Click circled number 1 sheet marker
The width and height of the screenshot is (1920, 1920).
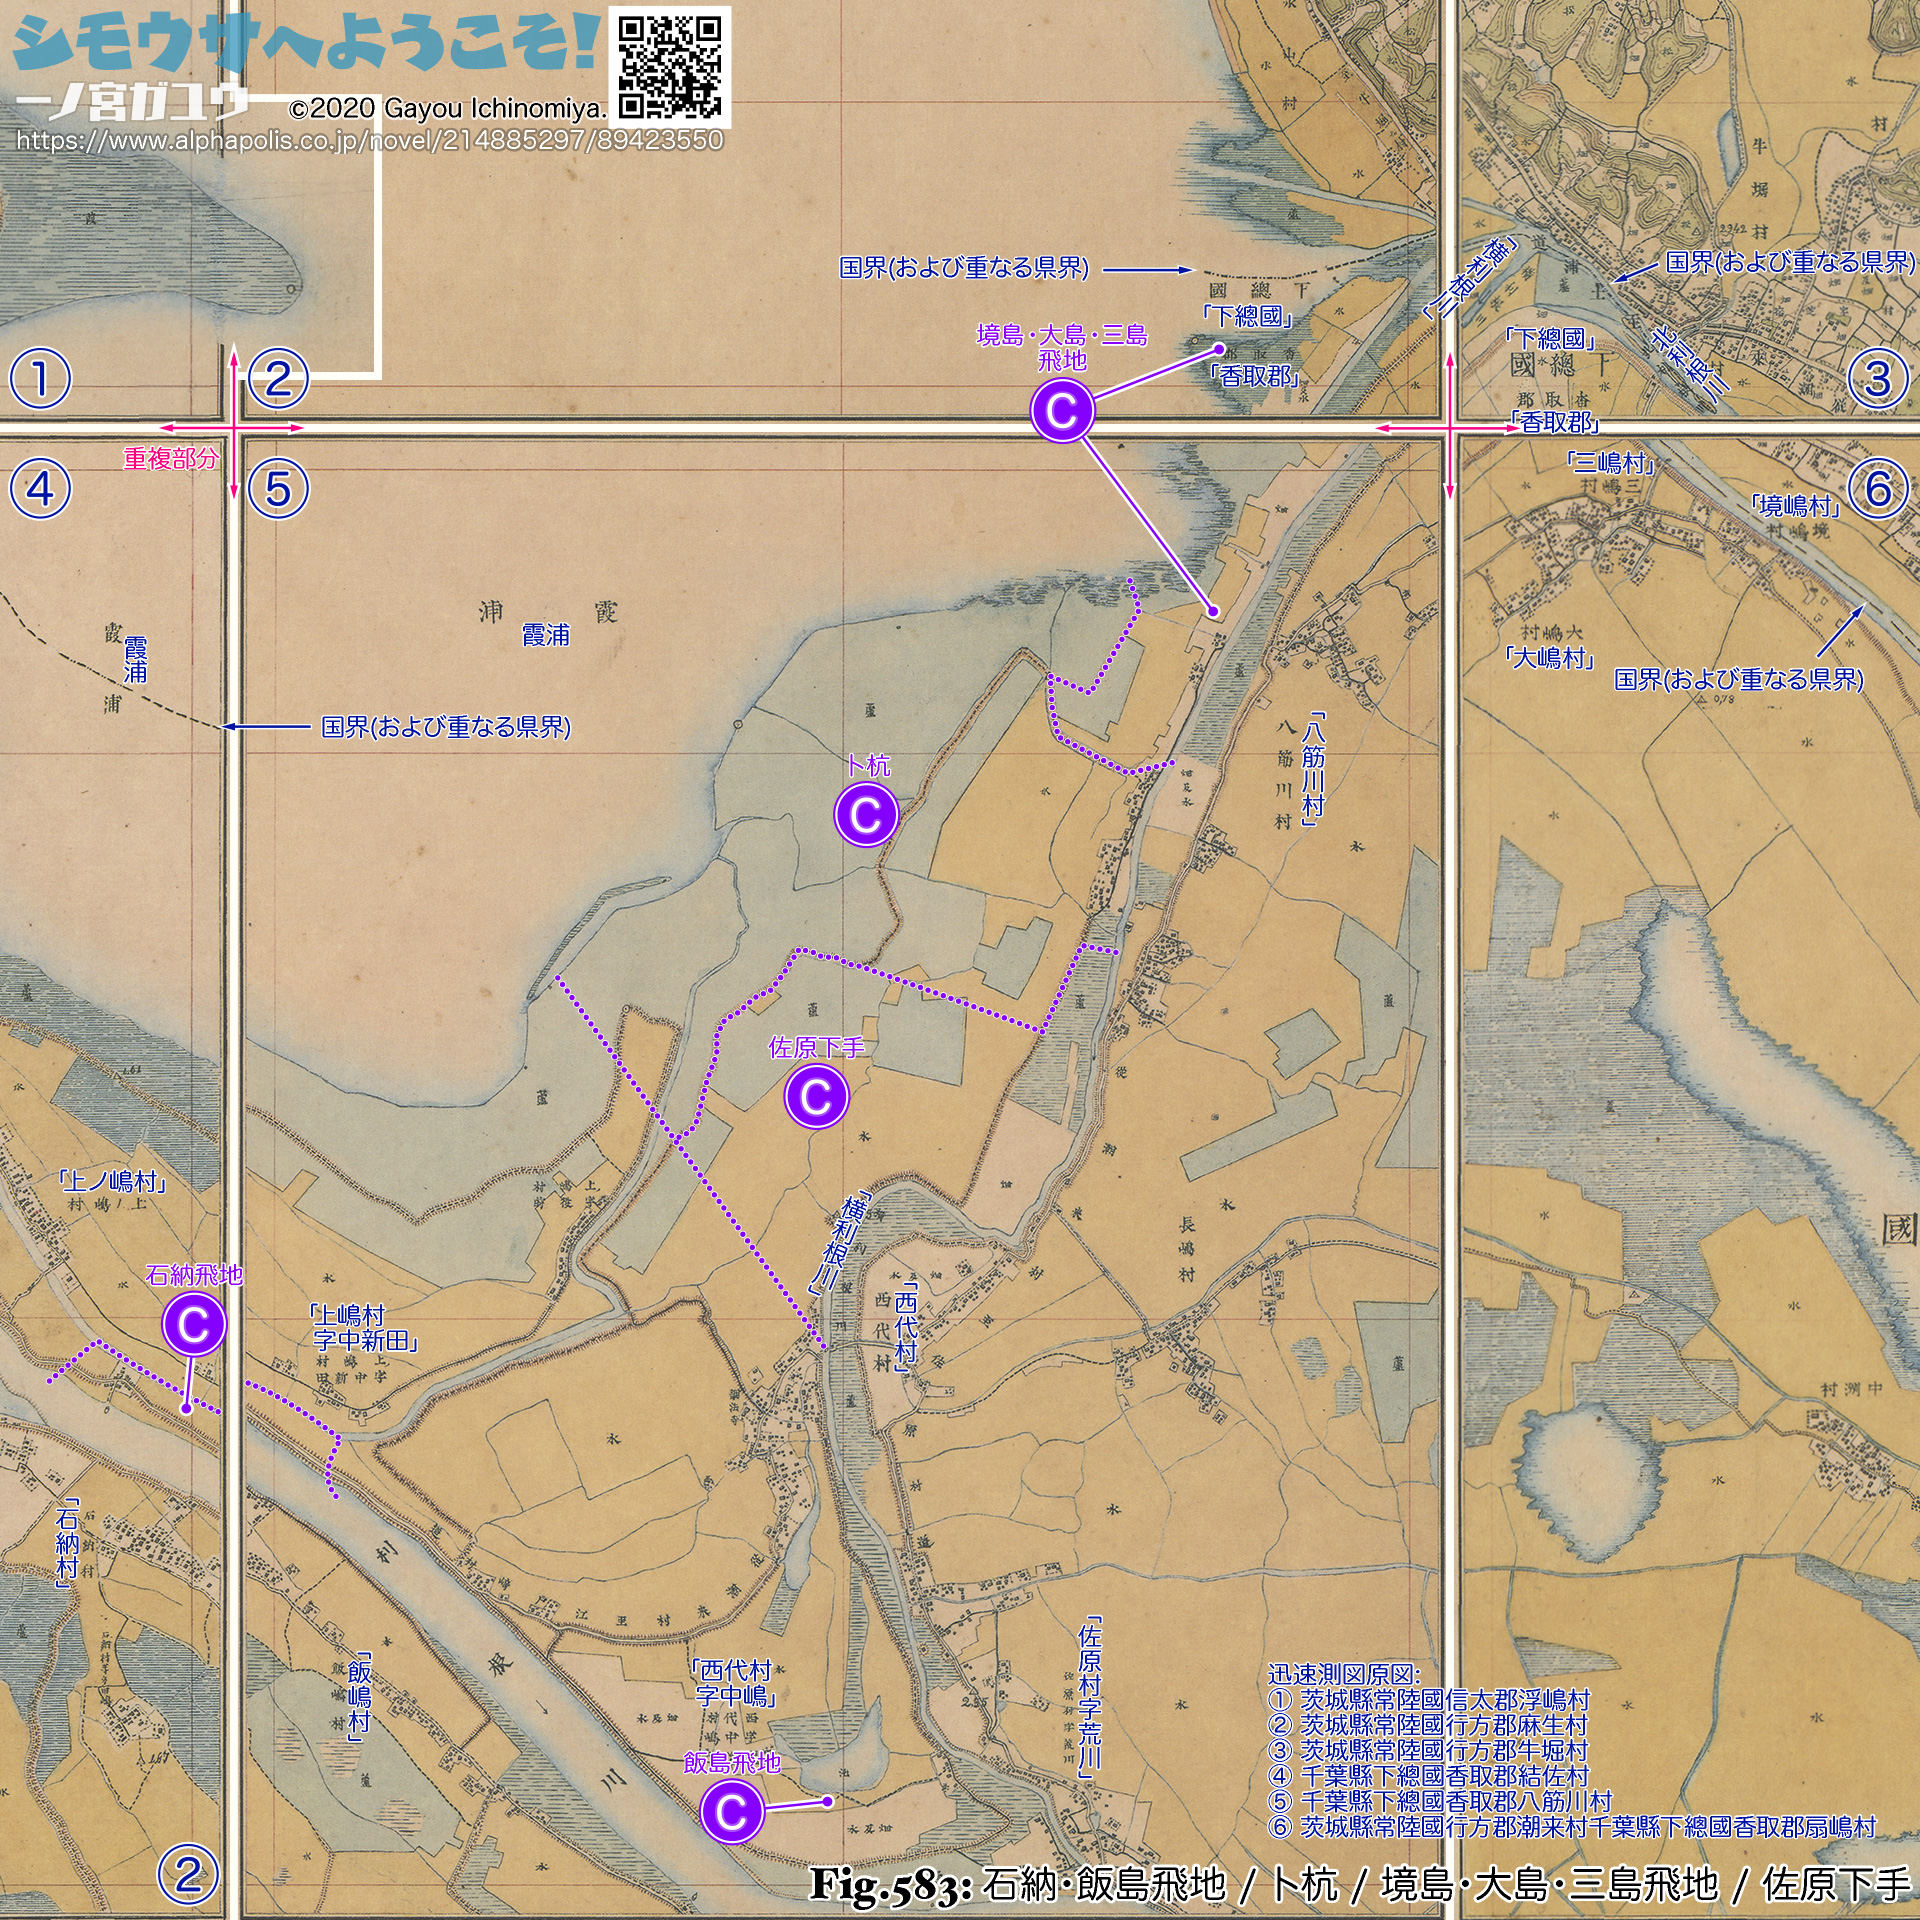click(40, 379)
